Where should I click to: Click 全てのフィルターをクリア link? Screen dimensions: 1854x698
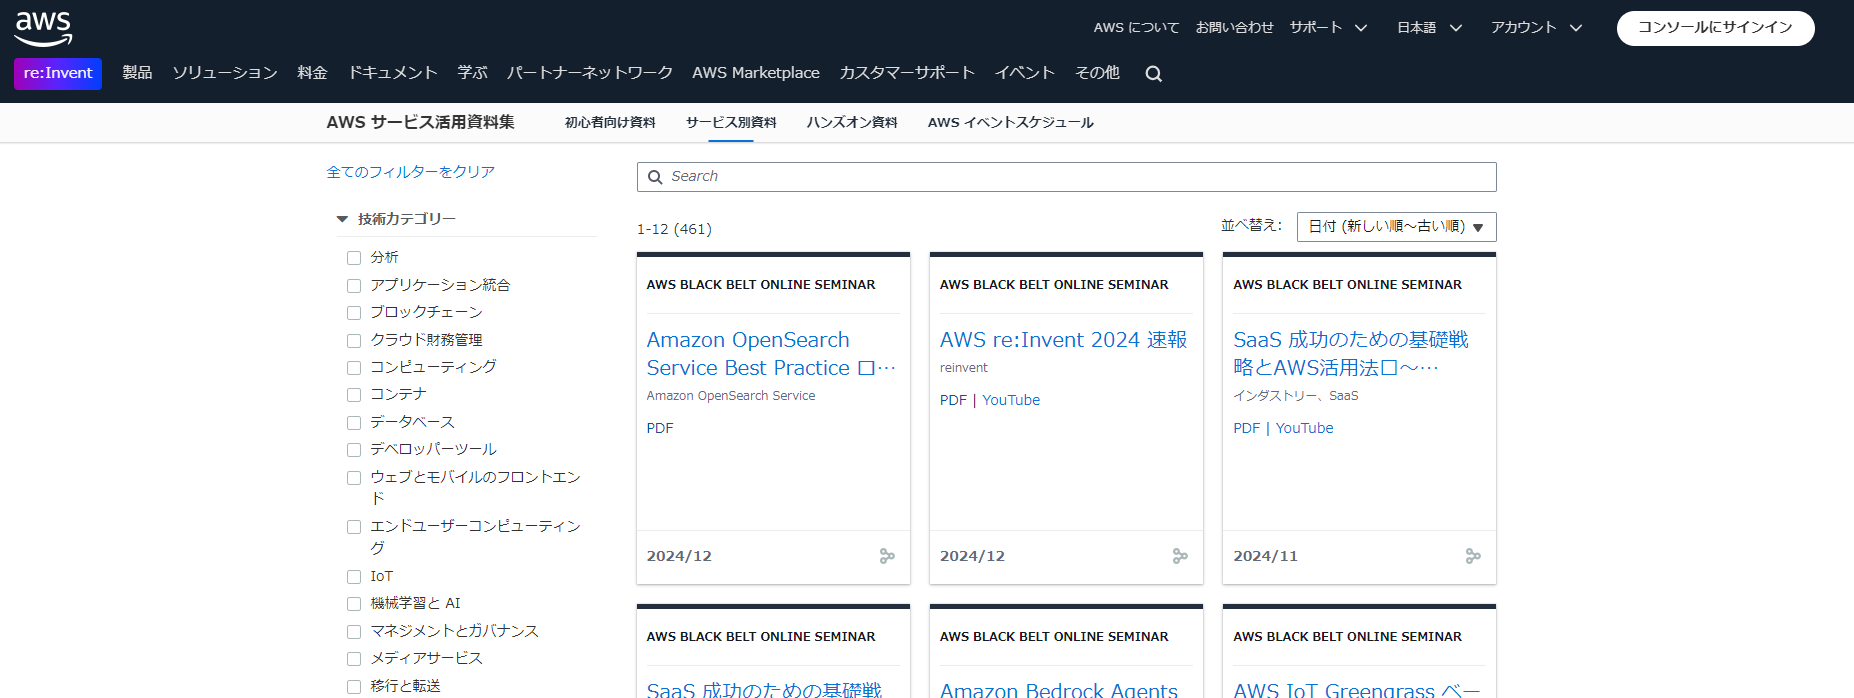pyautogui.click(x=411, y=172)
